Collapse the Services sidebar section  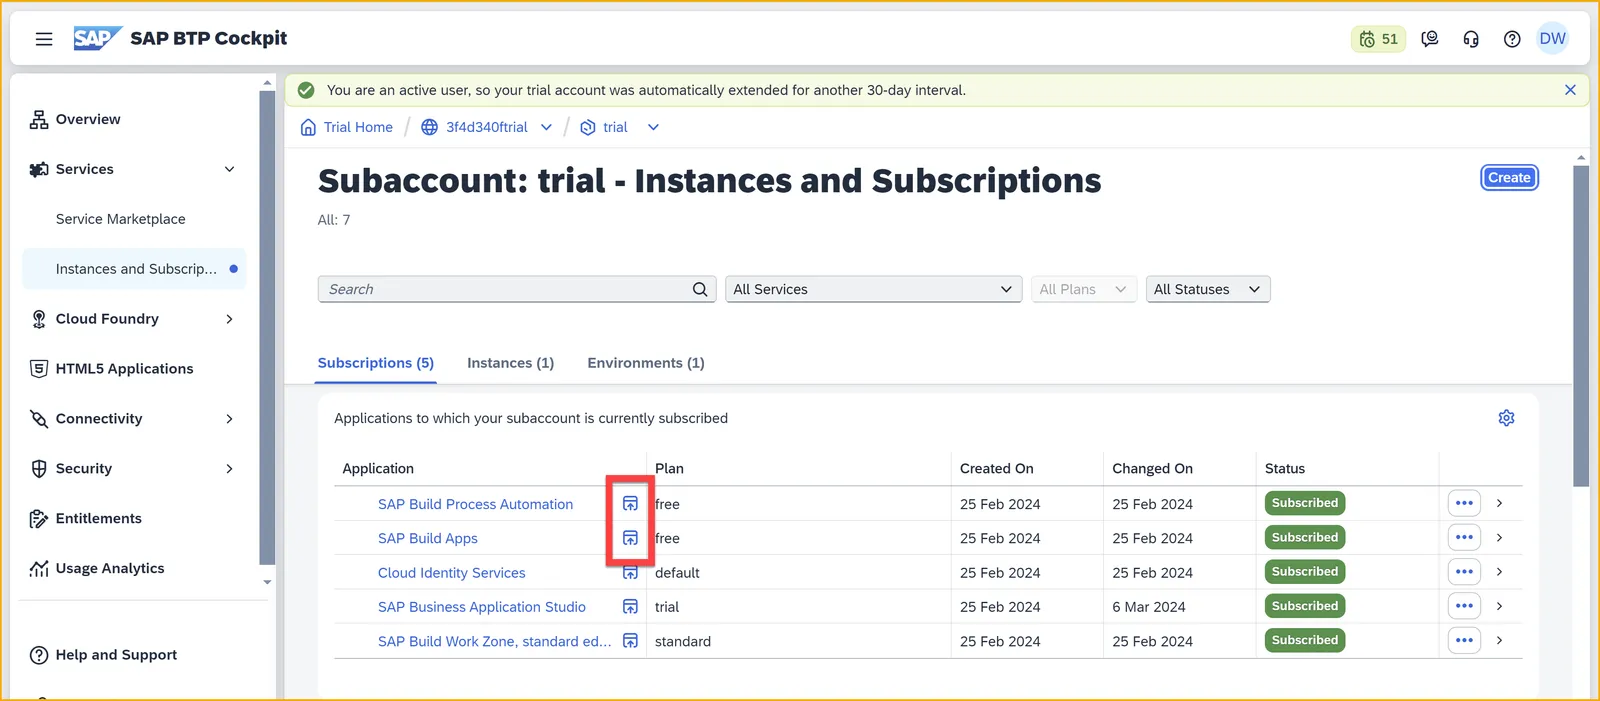[229, 169]
